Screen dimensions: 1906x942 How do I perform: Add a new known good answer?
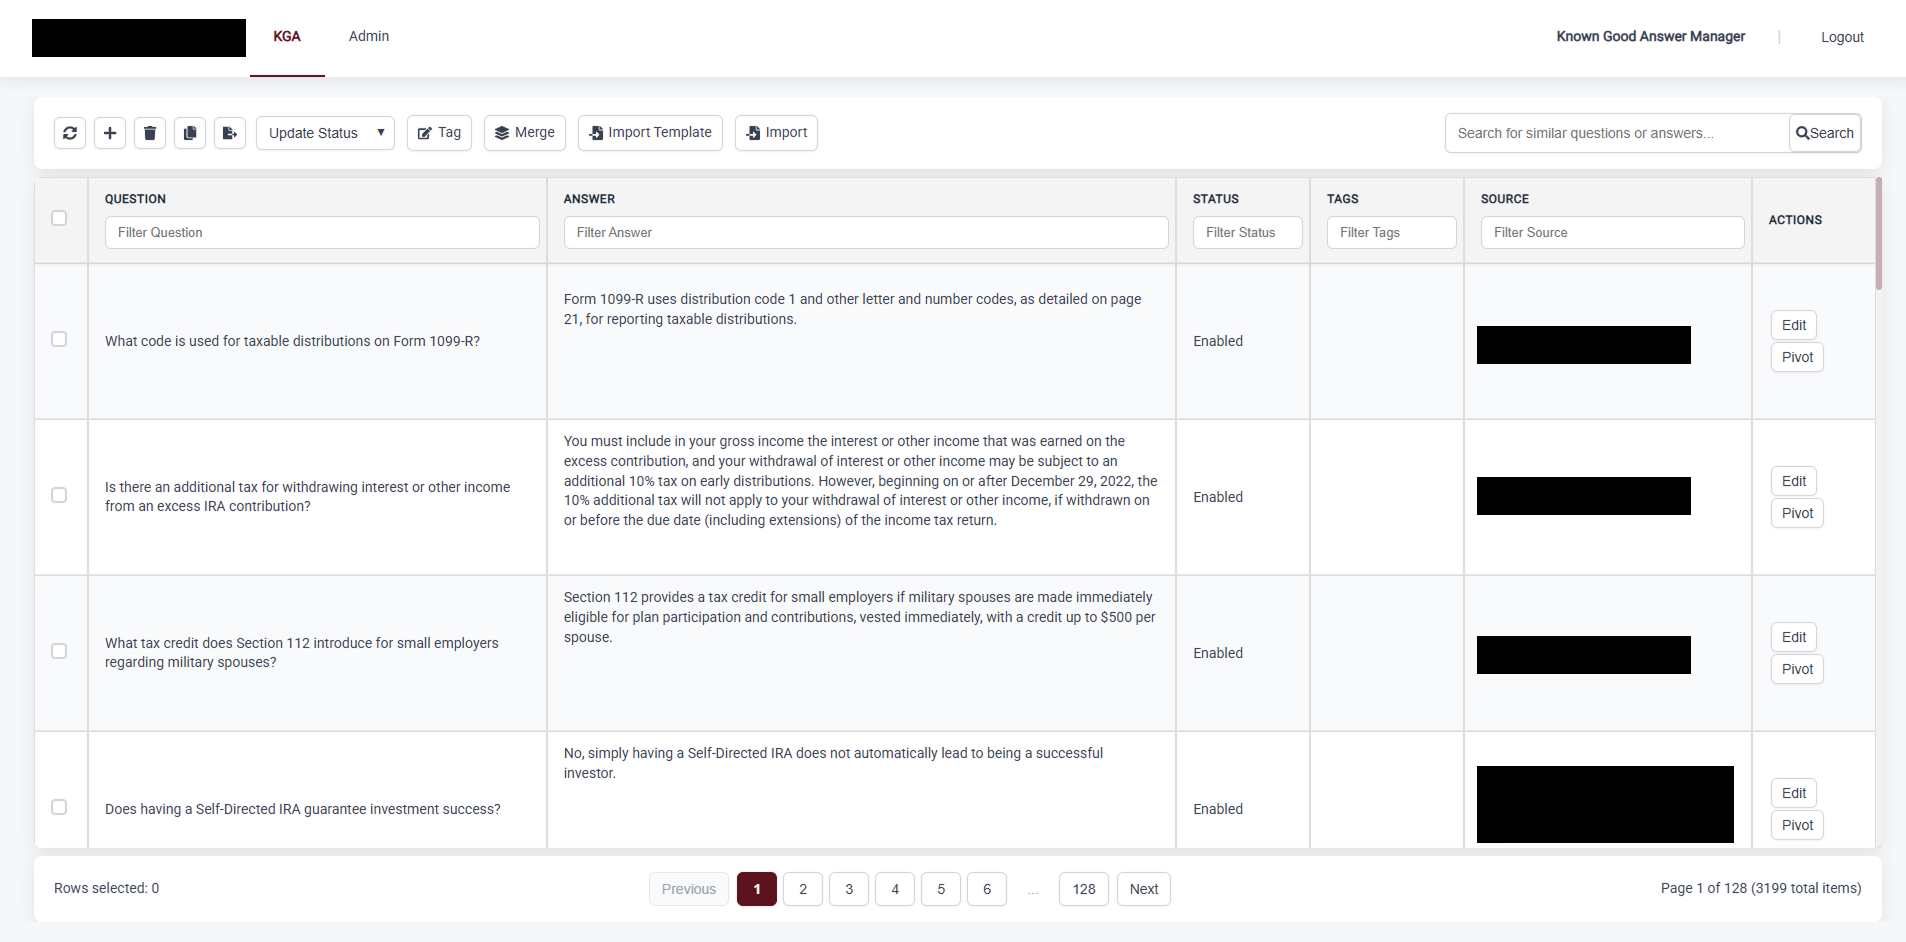[109, 132]
